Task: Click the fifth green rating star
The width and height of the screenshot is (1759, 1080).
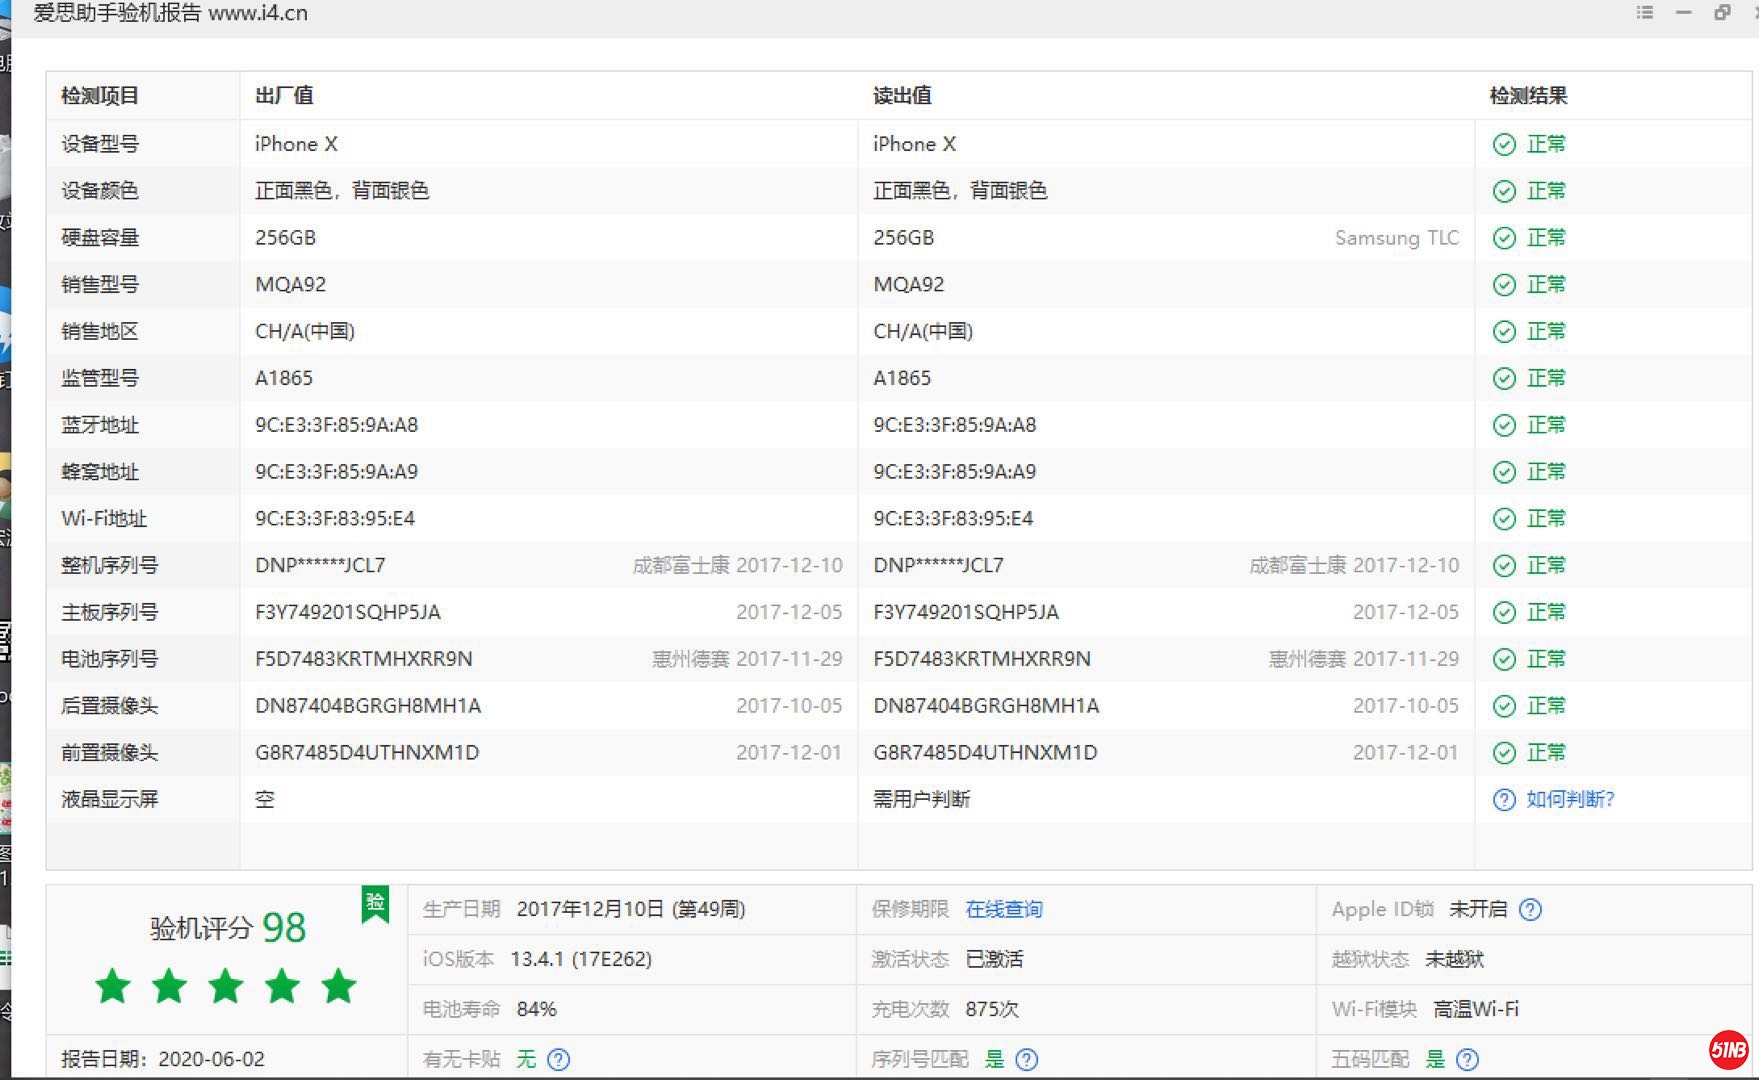Action: click(339, 986)
